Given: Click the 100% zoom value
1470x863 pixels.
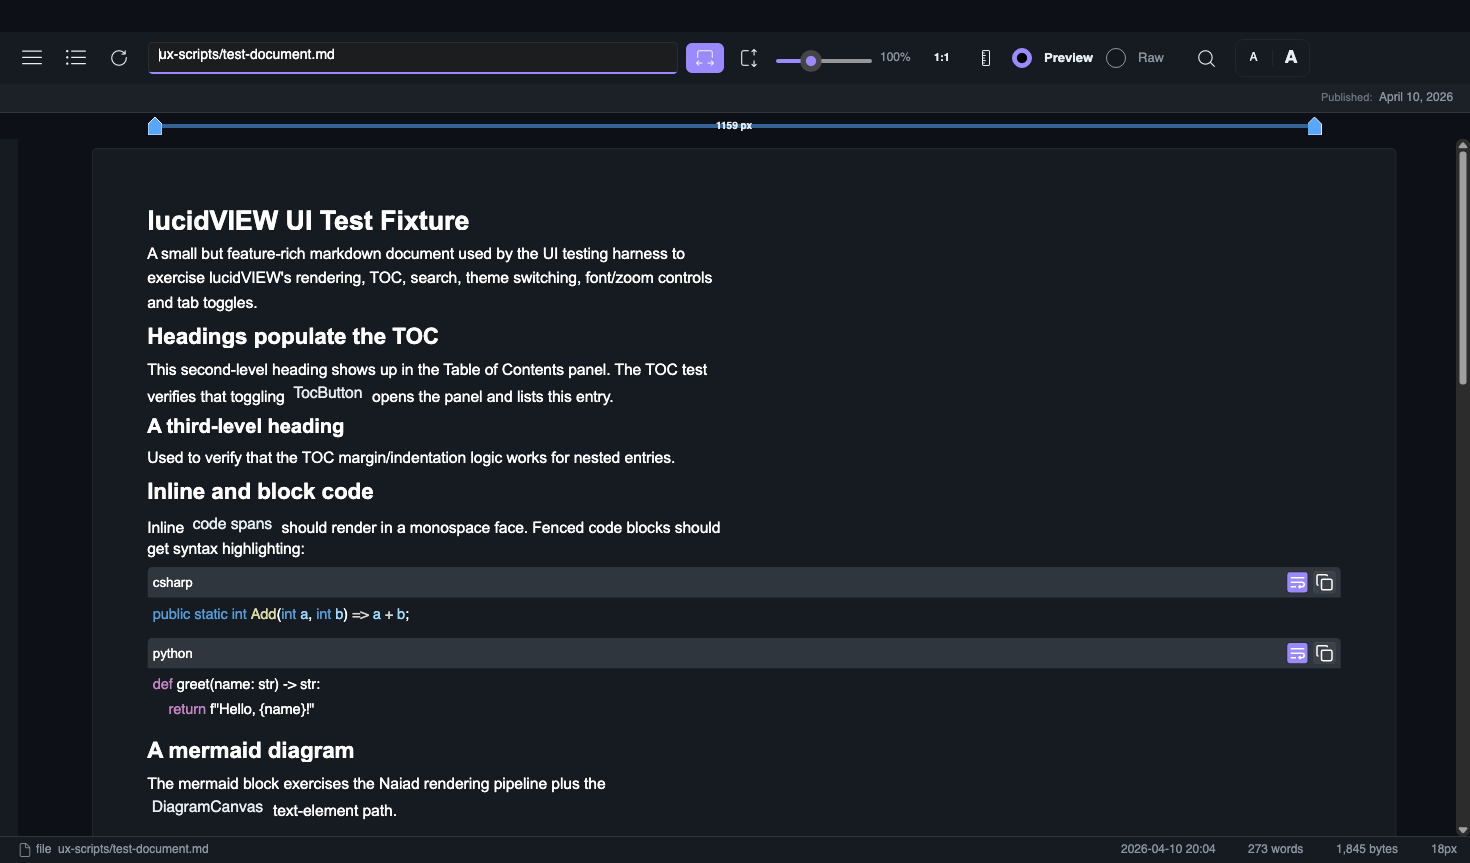Looking at the screenshot, I should (x=895, y=57).
